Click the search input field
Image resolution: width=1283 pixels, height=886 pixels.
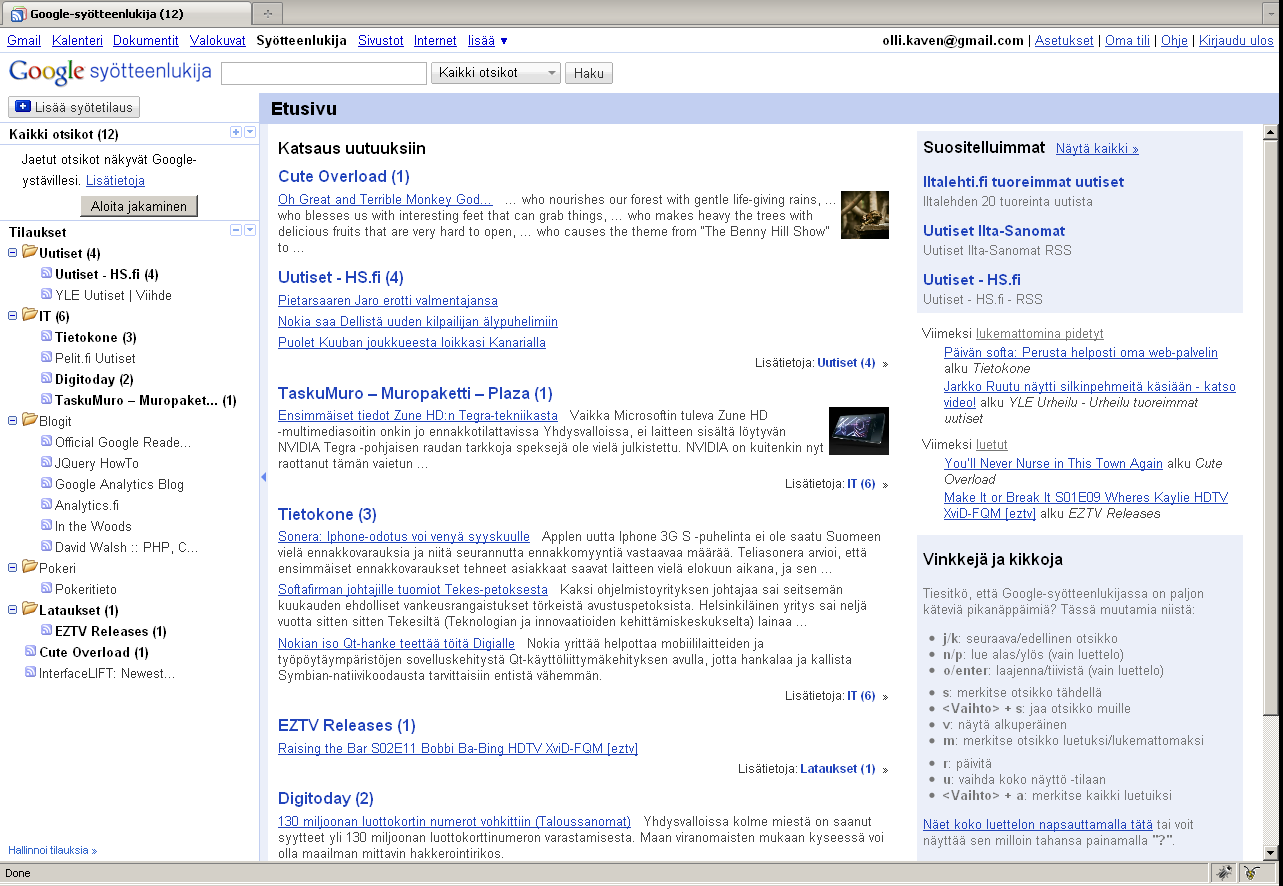324,73
